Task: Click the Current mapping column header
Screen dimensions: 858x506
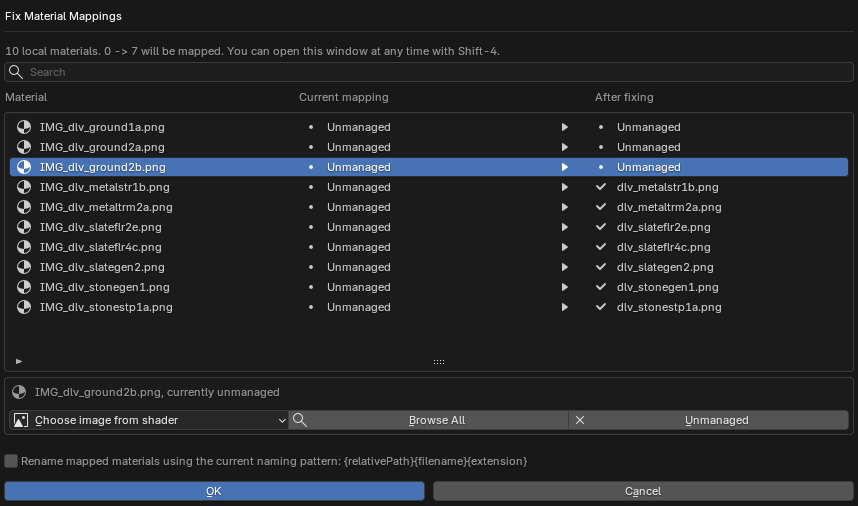Action: pyautogui.click(x=344, y=97)
